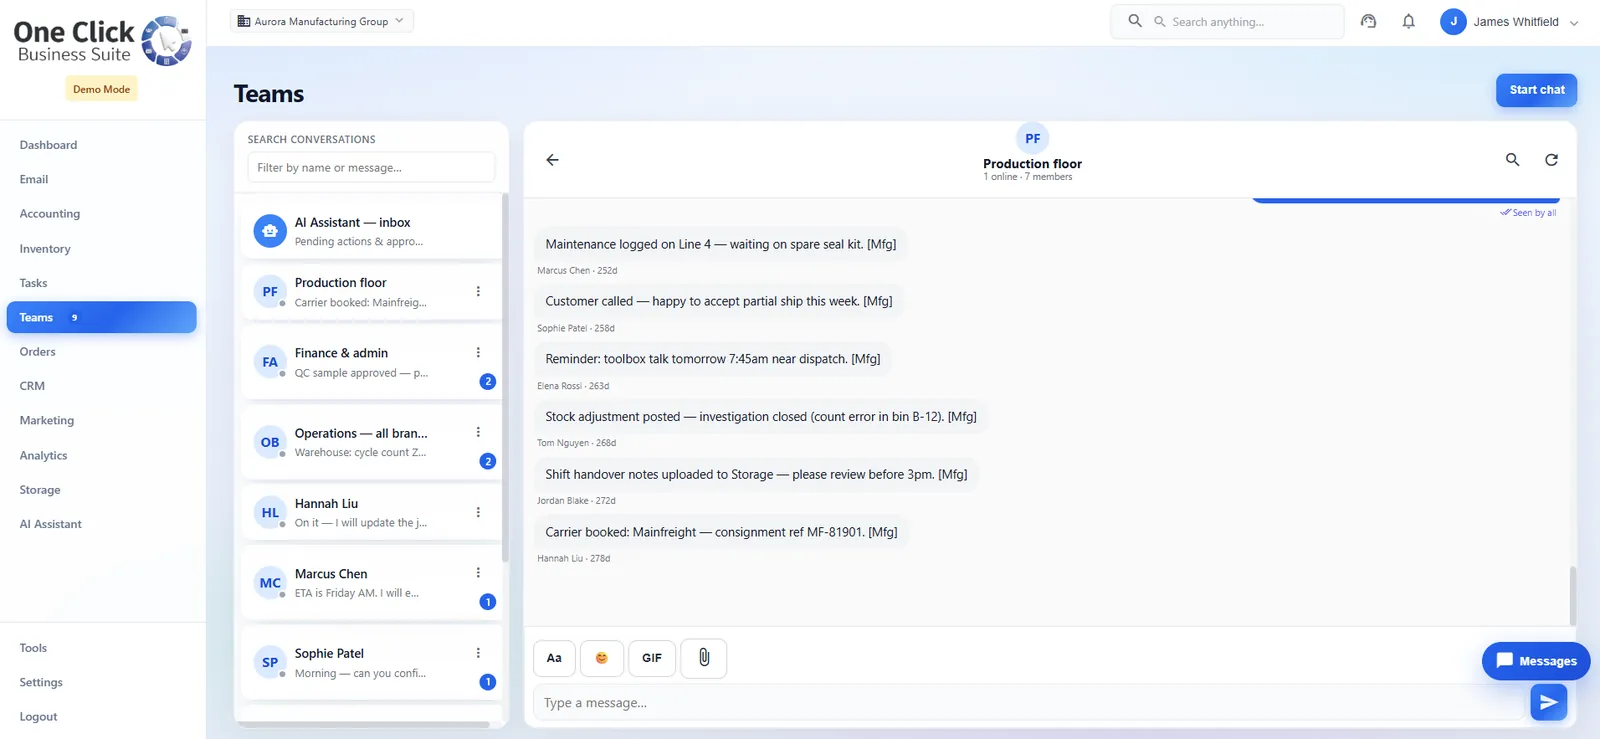The width and height of the screenshot is (1600, 739).
Task: Open options menu for Sophie Patel conversation
Action: point(478,652)
